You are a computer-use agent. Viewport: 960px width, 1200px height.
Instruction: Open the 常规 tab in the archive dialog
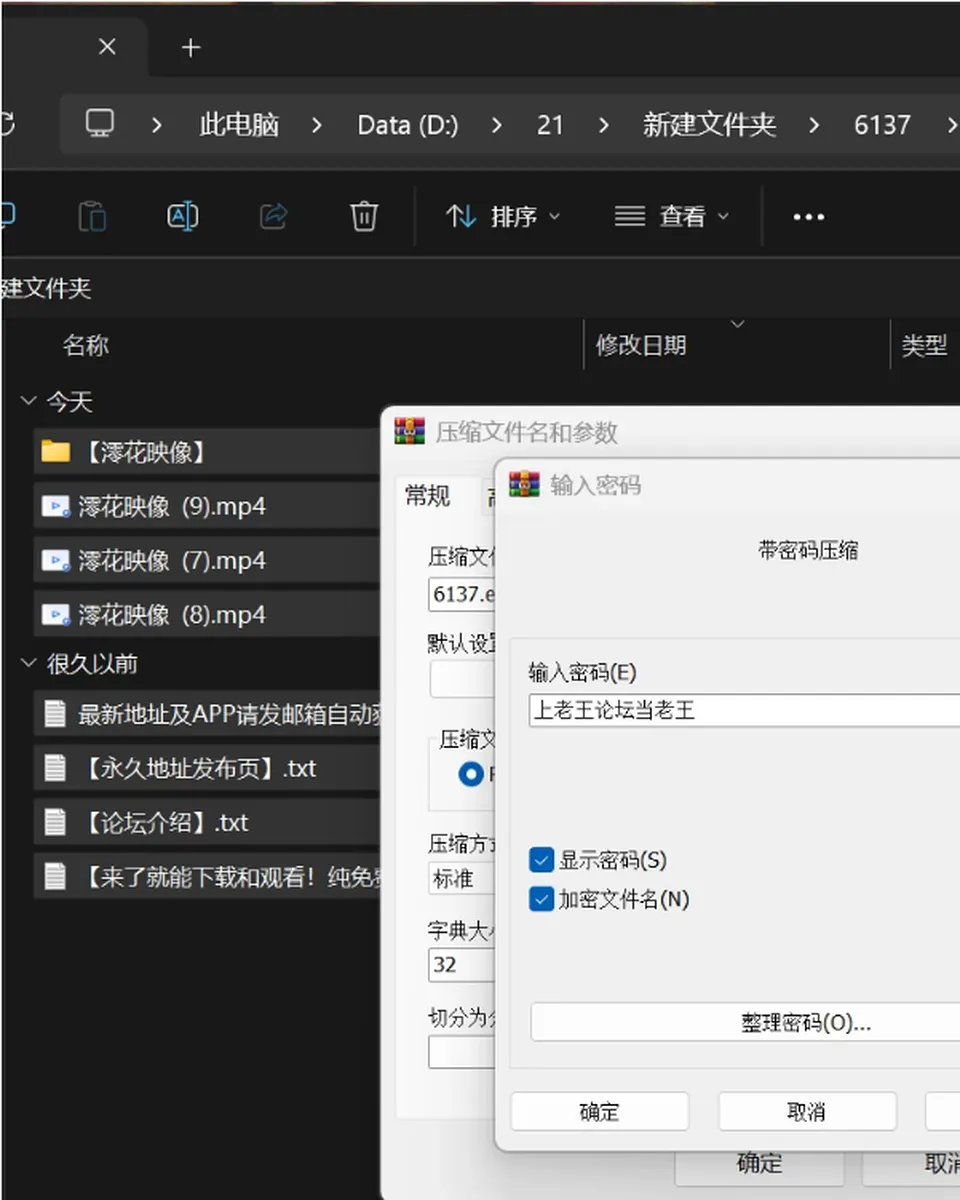pos(428,495)
